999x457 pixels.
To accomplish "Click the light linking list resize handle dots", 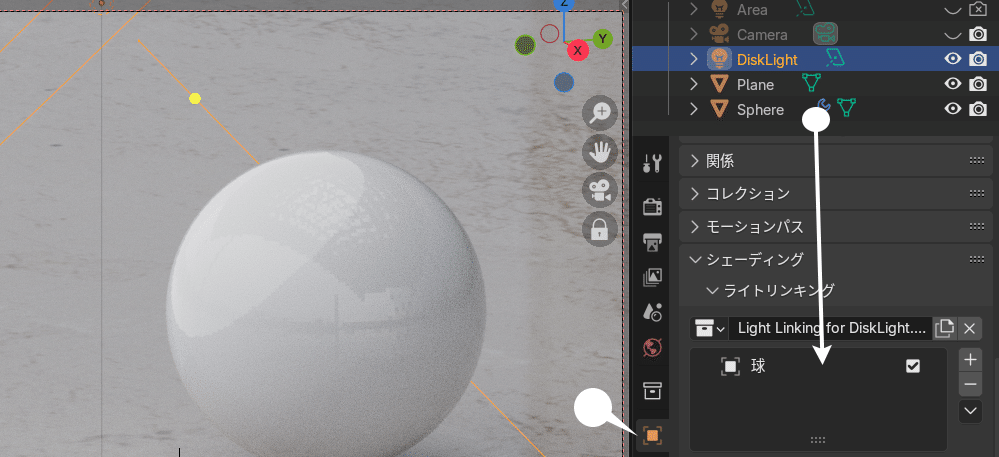I will pos(818,440).
